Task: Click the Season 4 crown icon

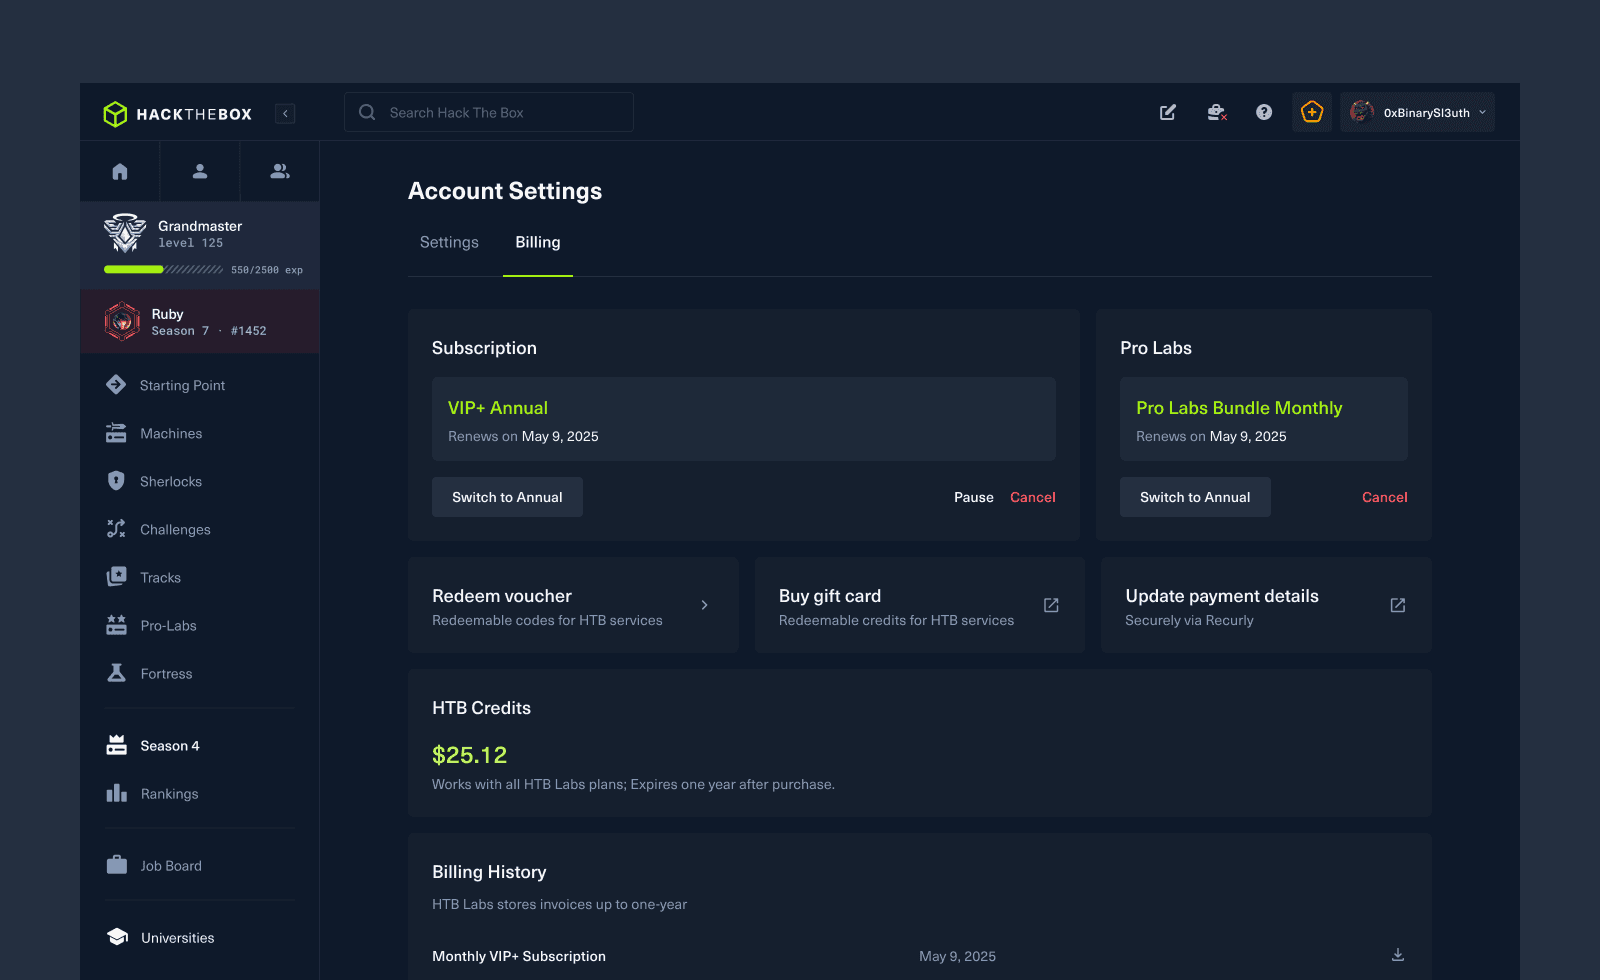Action: tap(116, 745)
